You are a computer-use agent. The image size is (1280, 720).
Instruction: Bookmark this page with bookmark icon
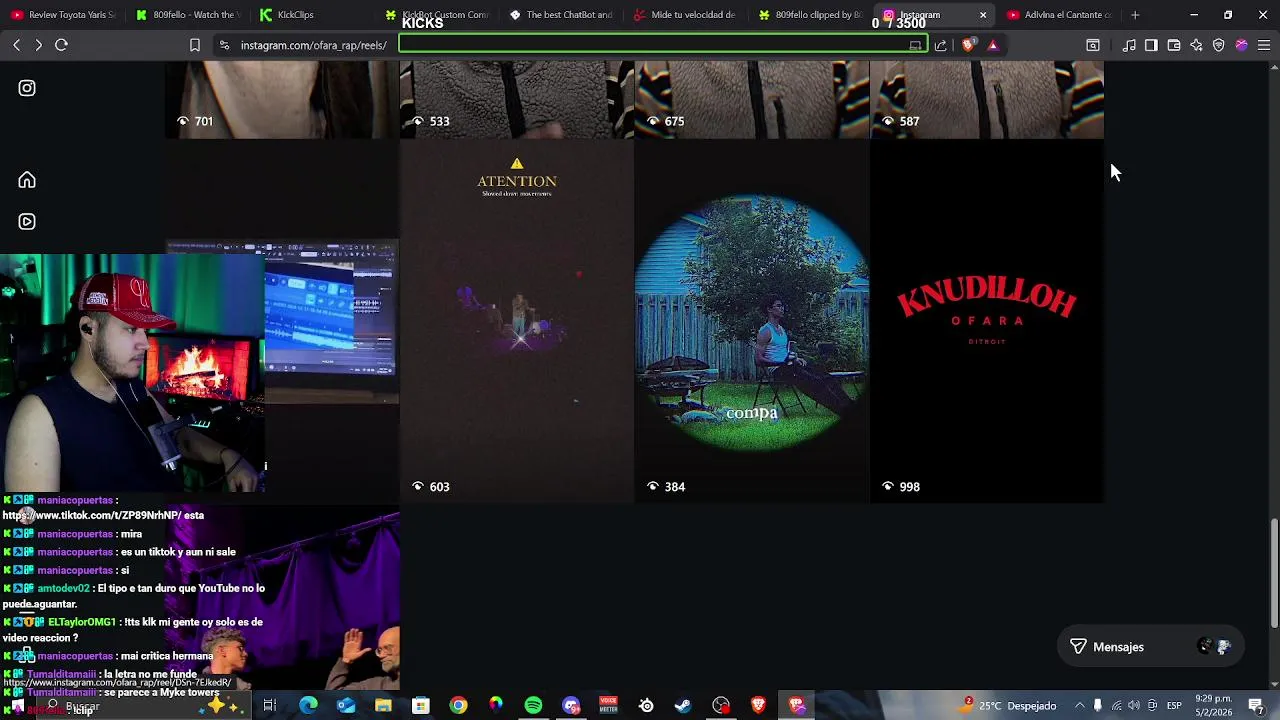pos(195,45)
